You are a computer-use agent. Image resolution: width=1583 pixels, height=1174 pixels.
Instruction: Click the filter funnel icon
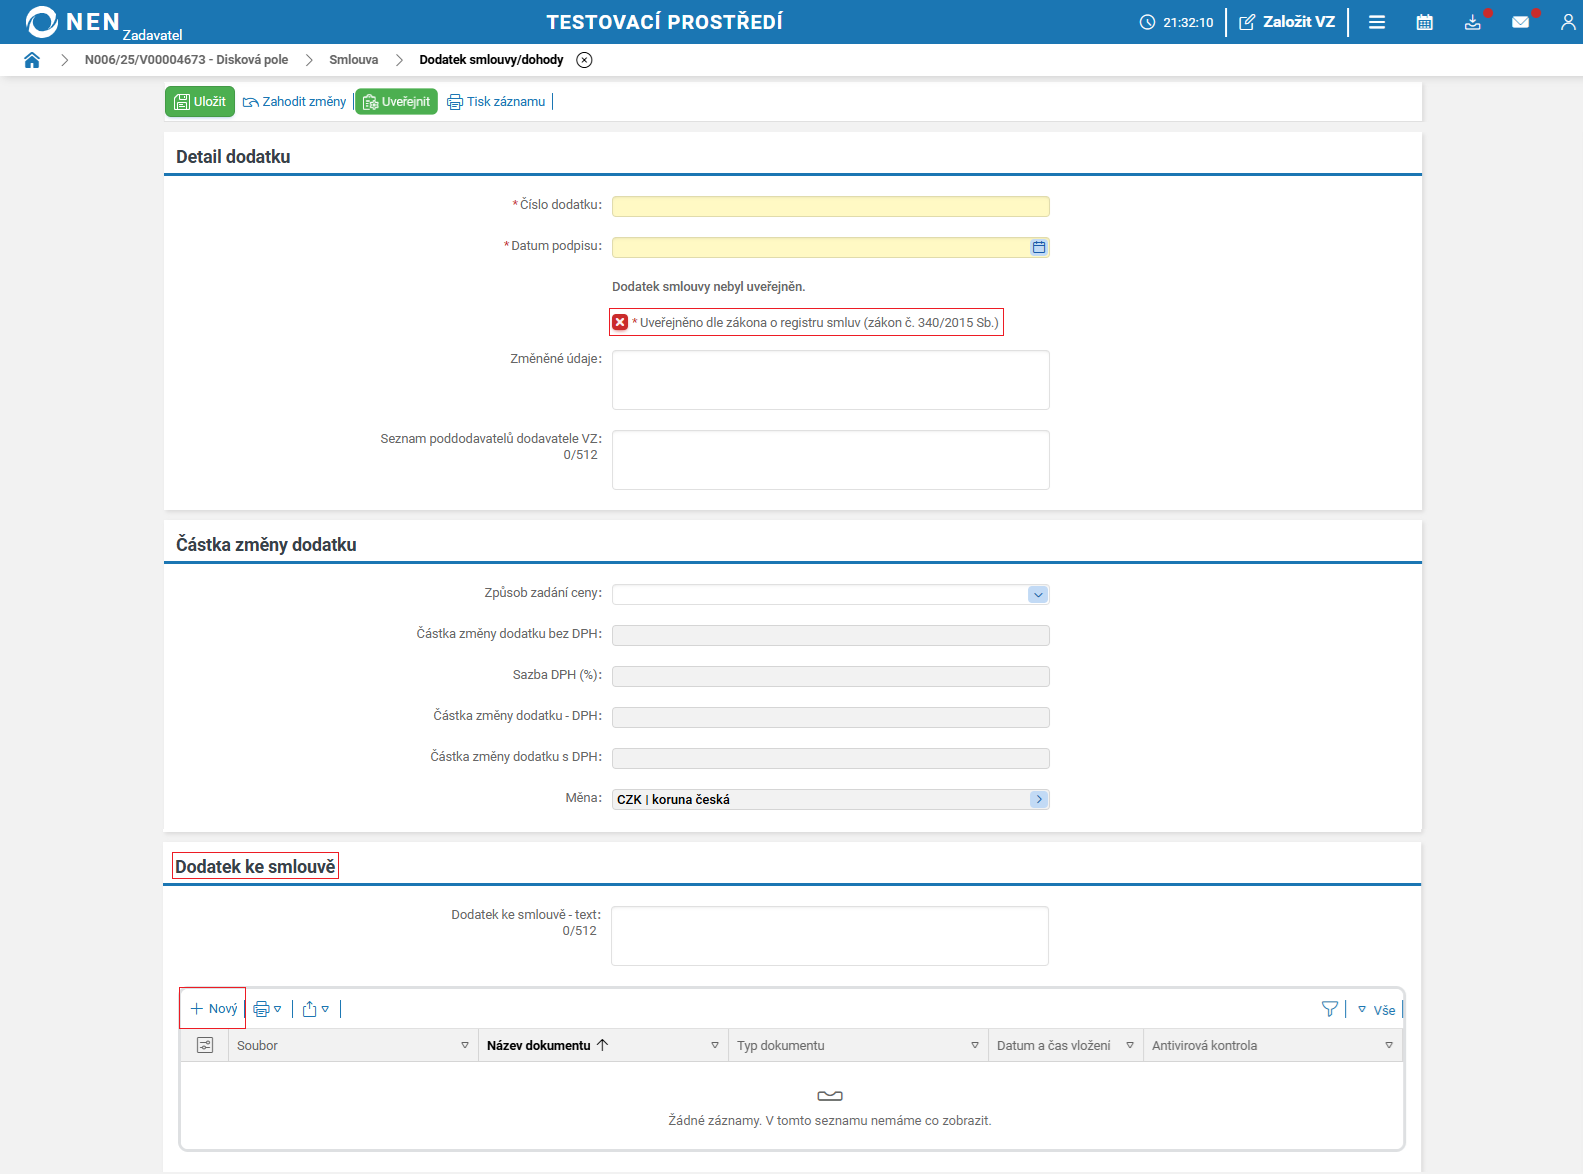tap(1330, 1009)
